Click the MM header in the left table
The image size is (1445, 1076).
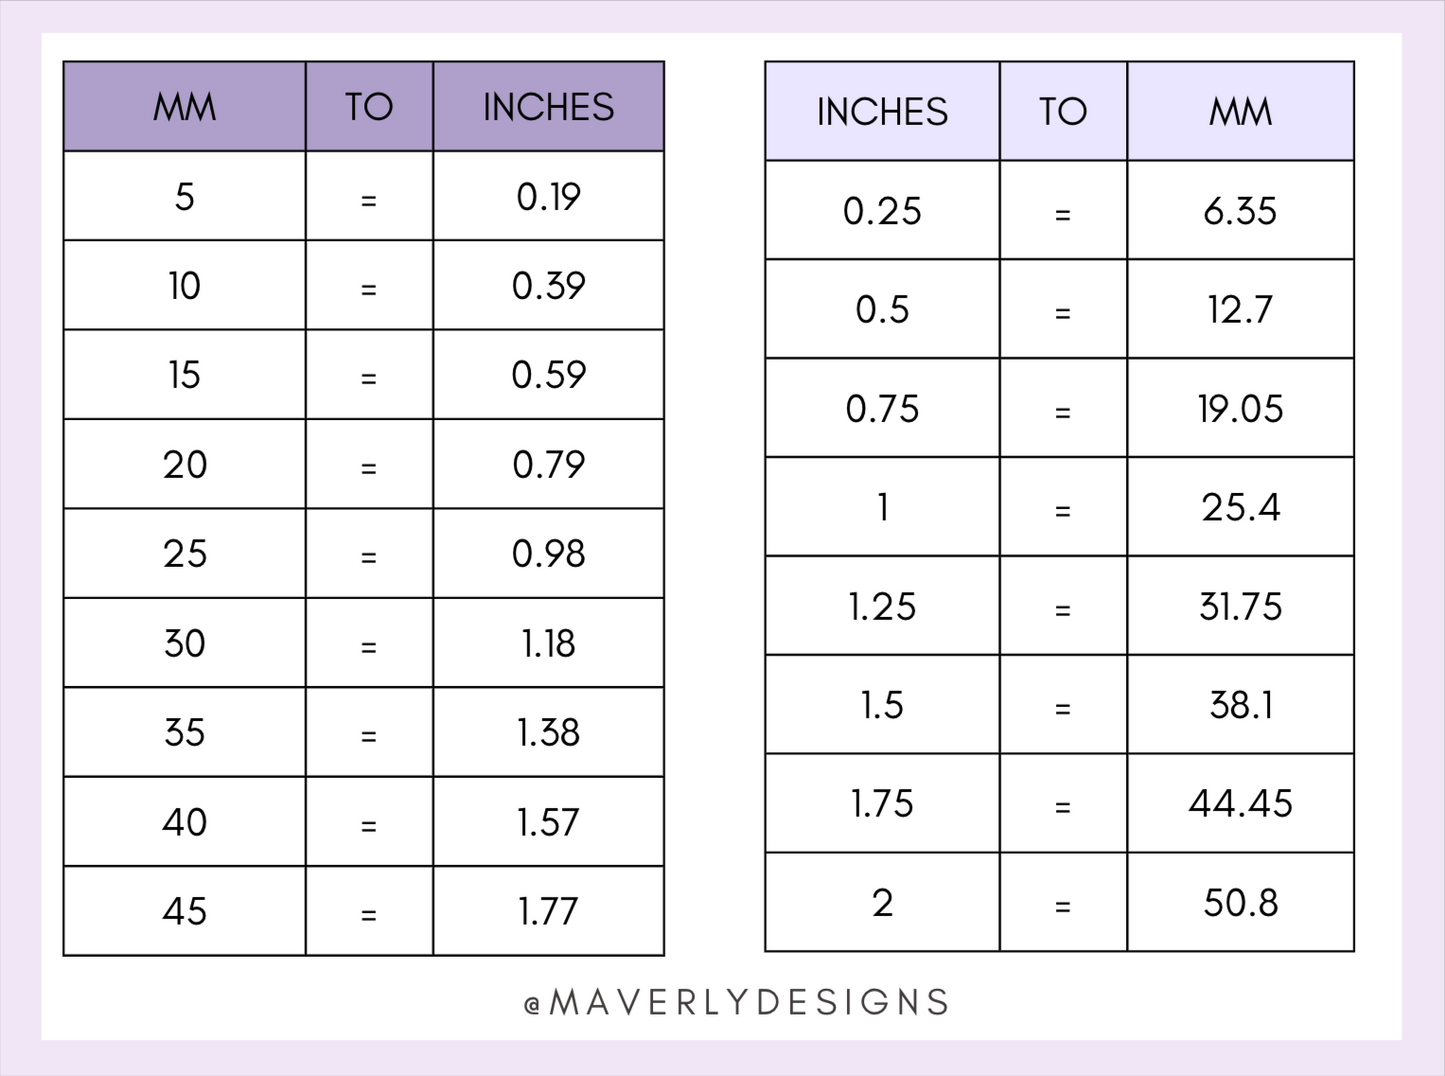tap(184, 107)
